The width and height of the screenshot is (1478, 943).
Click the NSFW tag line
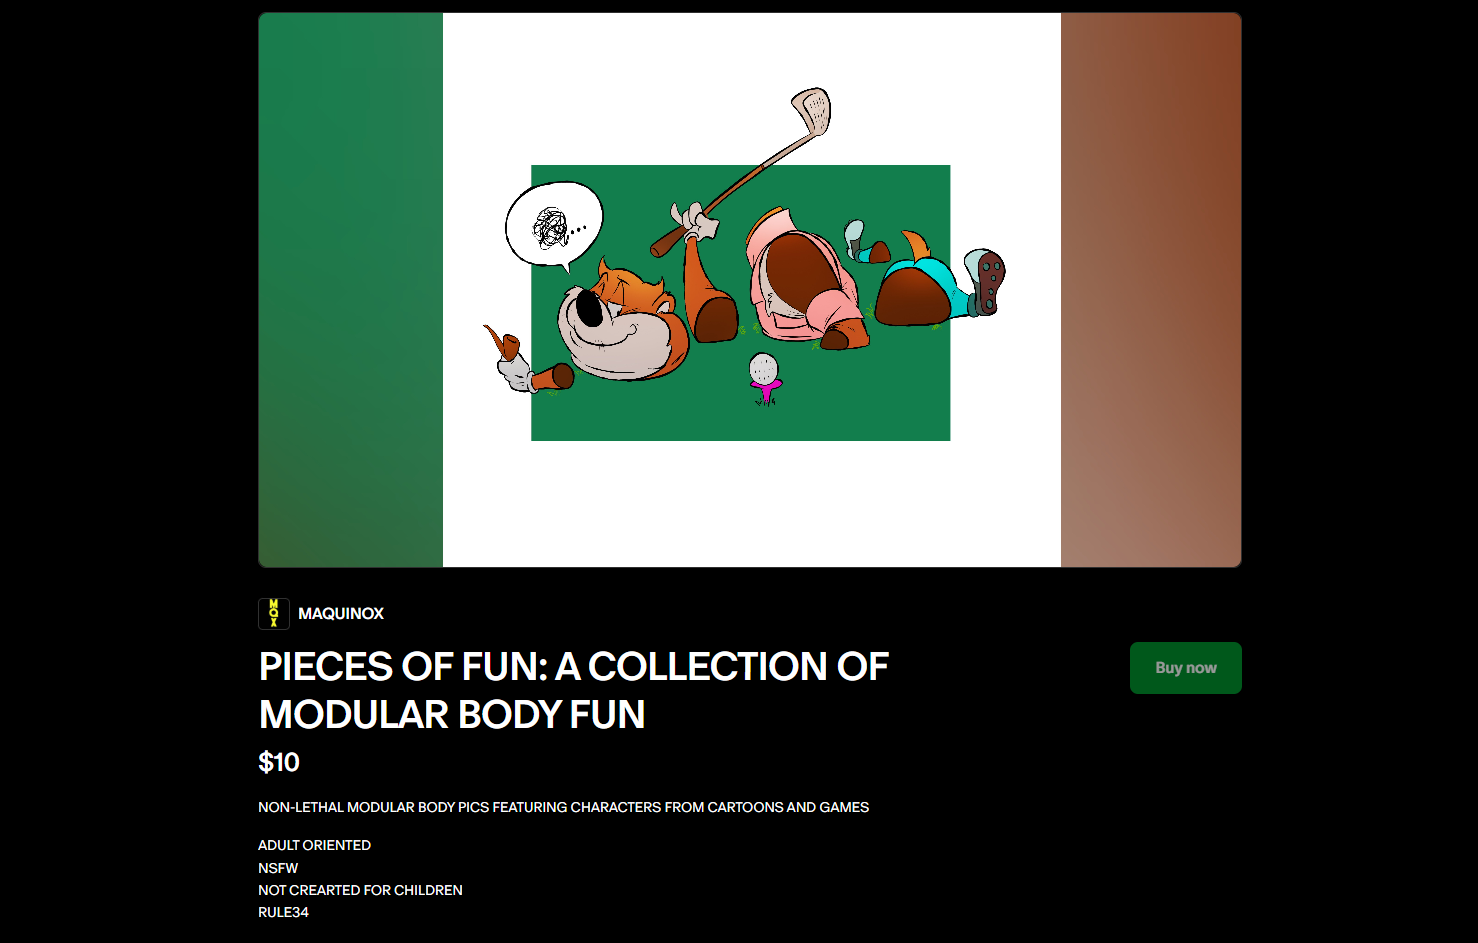[278, 868]
